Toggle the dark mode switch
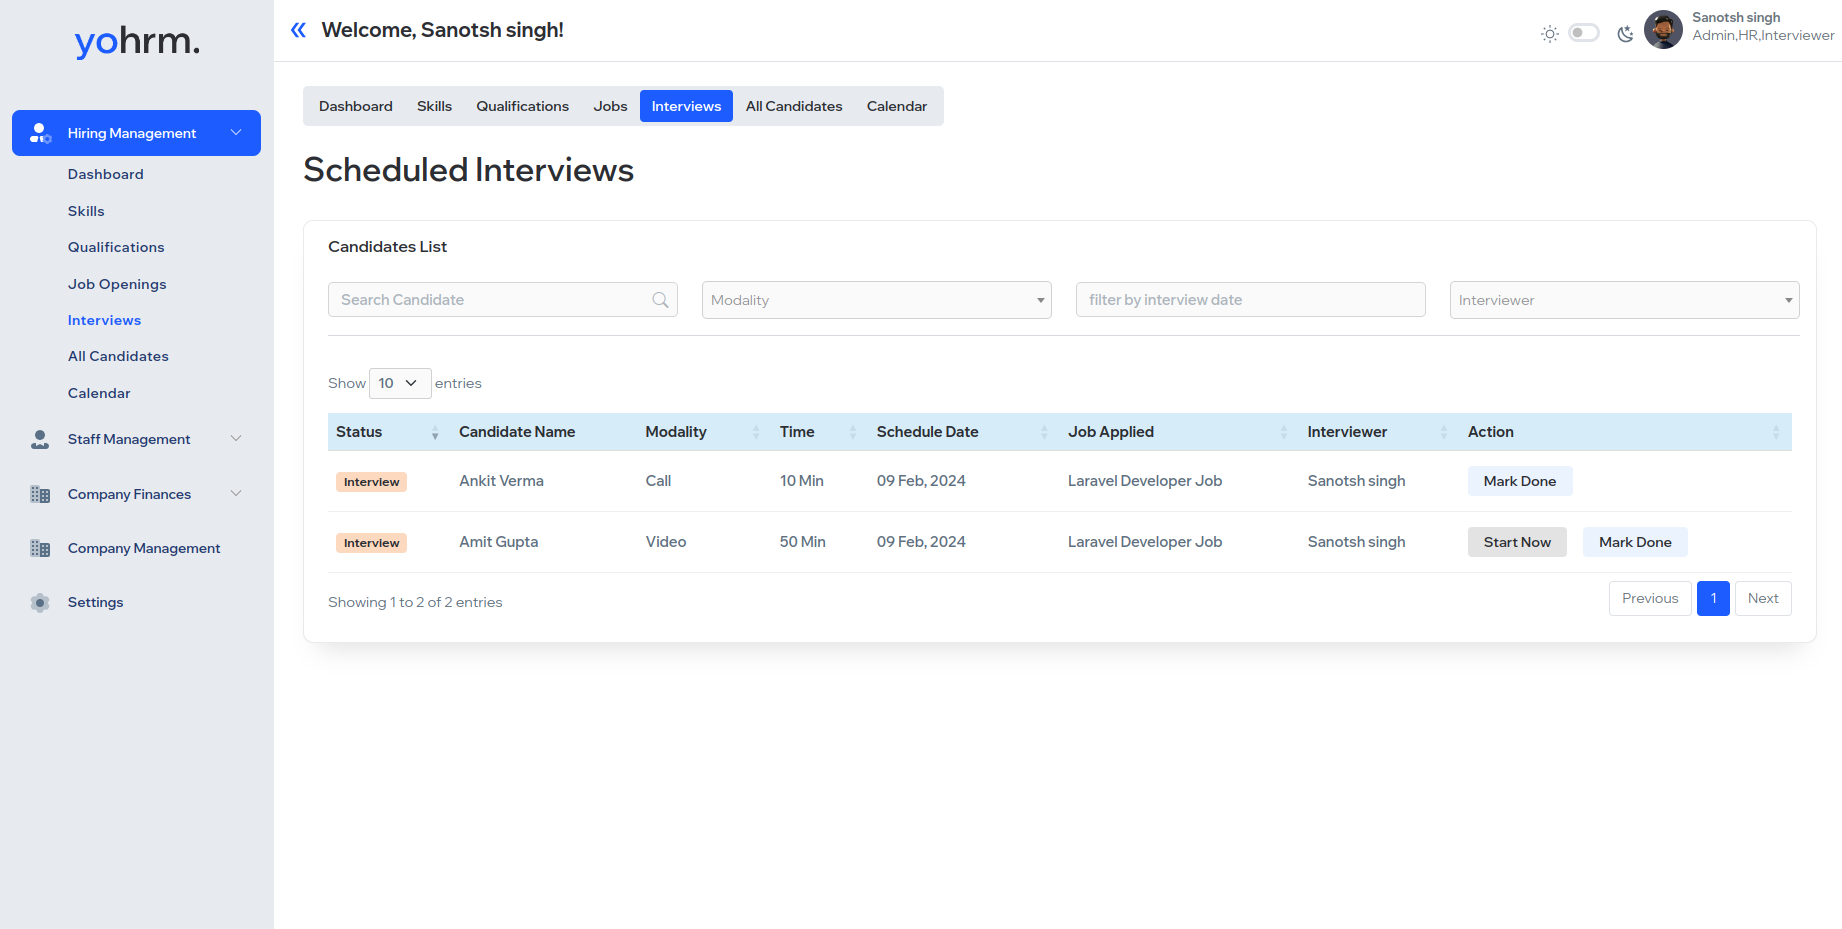The height and width of the screenshot is (929, 1842). tap(1584, 33)
